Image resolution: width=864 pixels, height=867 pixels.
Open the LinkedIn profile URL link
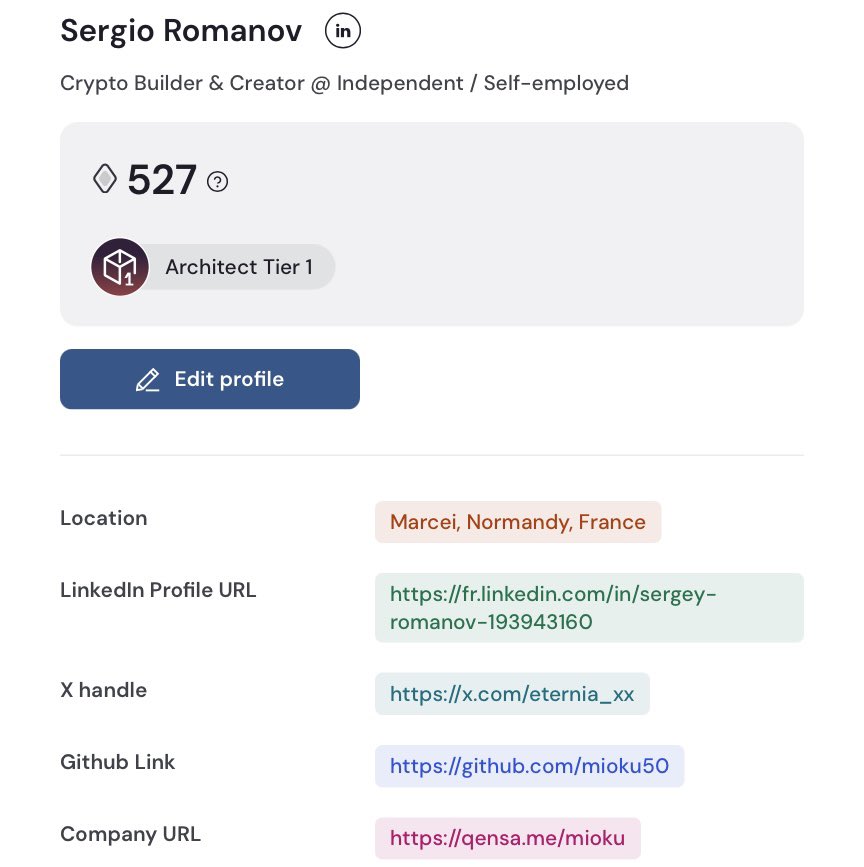point(589,608)
